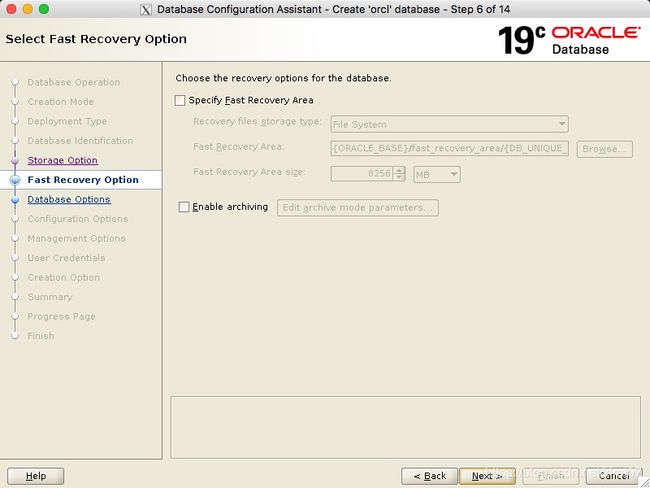This screenshot has width=650, height=488.
Task: Click the X11 icon in the title bar
Action: (x=146, y=9)
